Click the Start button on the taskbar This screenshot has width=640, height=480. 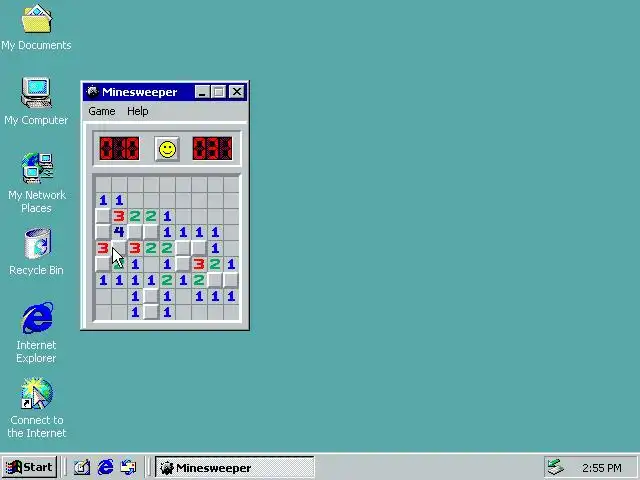(29, 467)
